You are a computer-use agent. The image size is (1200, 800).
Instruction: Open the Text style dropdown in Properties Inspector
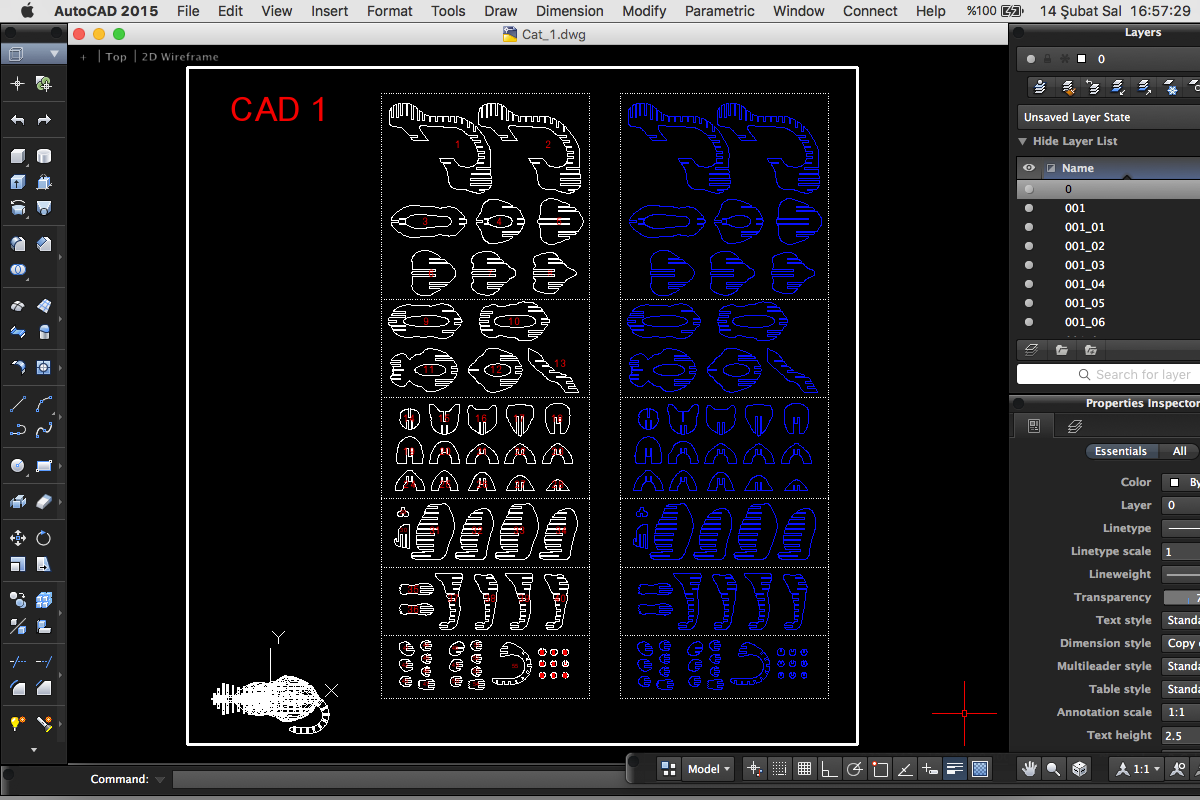point(1181,620)
